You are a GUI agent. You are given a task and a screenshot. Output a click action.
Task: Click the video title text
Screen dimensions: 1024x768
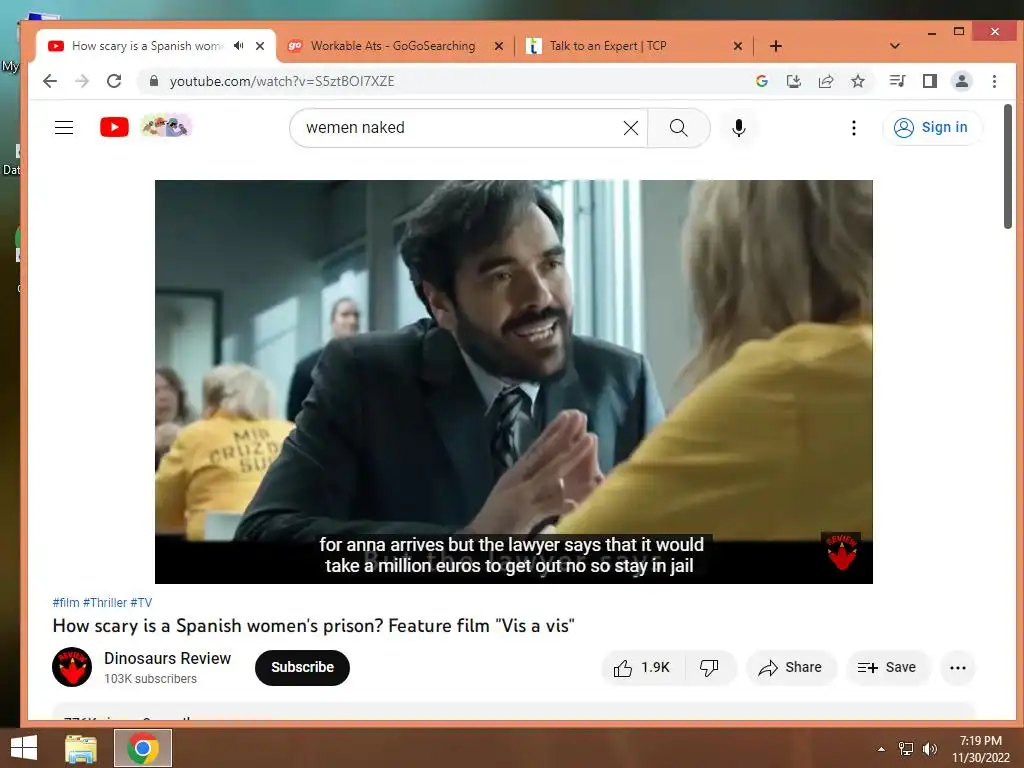tap(313, 626)
